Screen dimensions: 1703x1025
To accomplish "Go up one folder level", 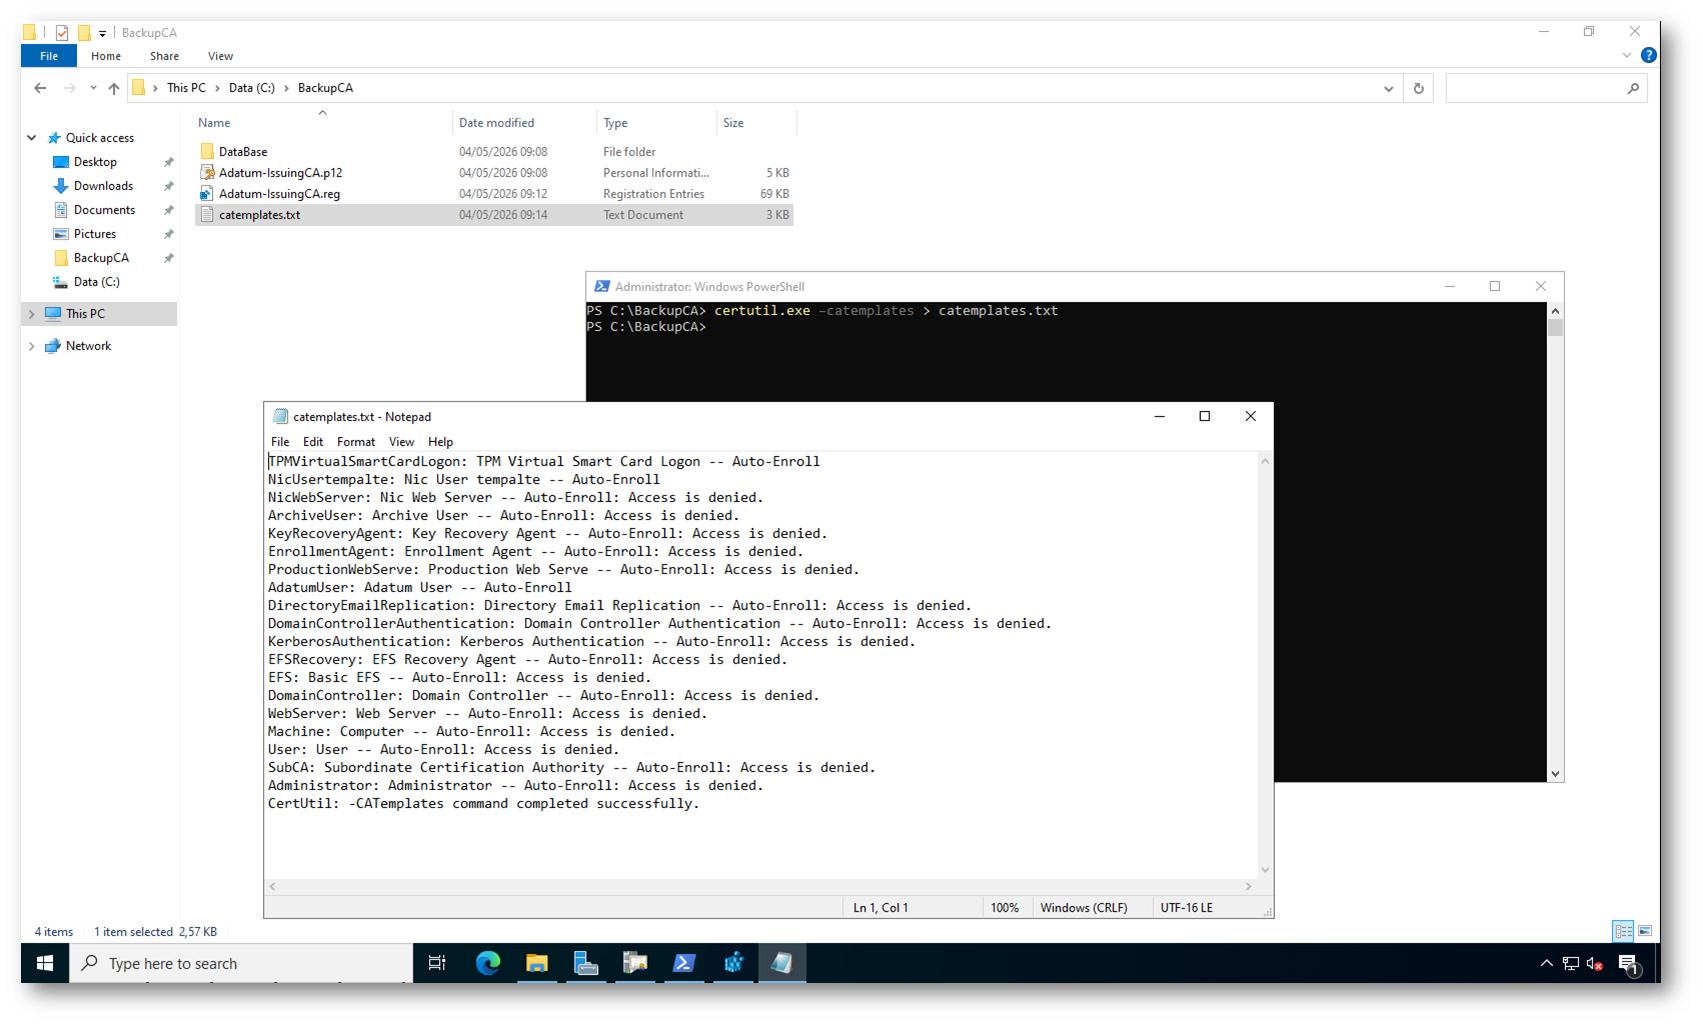I will pyautogui.click(x=114, y=88).
